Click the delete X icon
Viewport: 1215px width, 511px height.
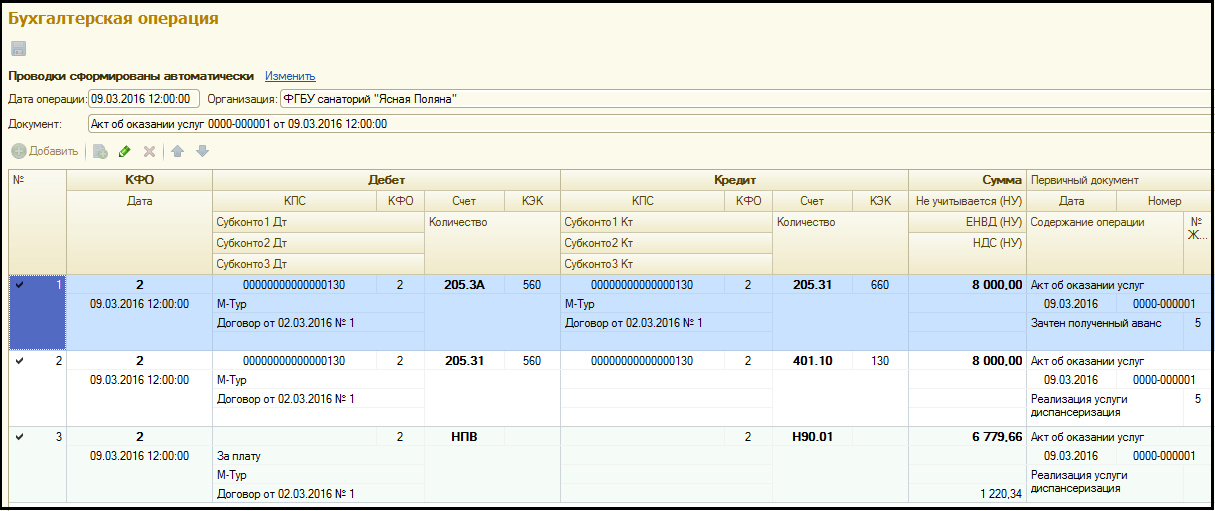click(149, 151)
